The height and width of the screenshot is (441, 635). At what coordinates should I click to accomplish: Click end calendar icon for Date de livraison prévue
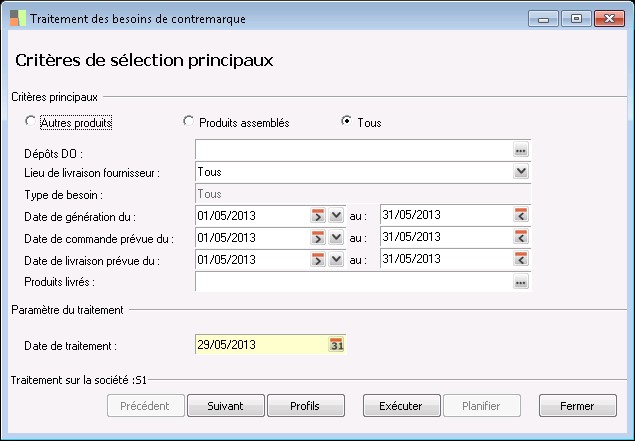pos(520,260)
